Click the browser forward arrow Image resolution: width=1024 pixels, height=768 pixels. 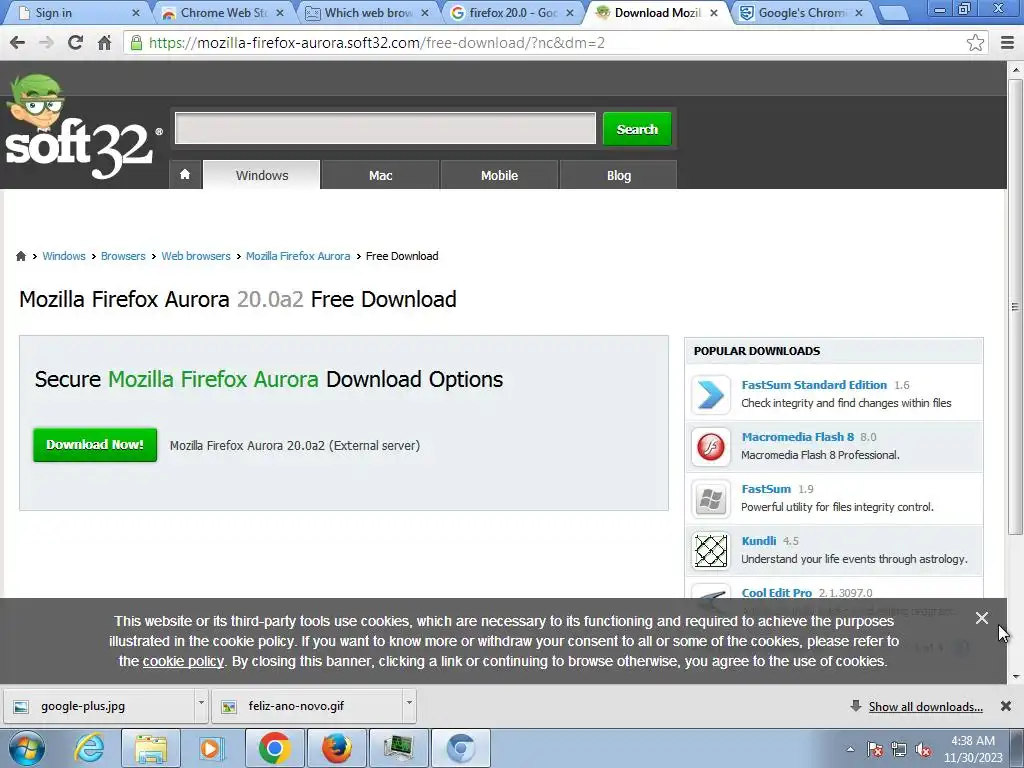pos(46,43)
